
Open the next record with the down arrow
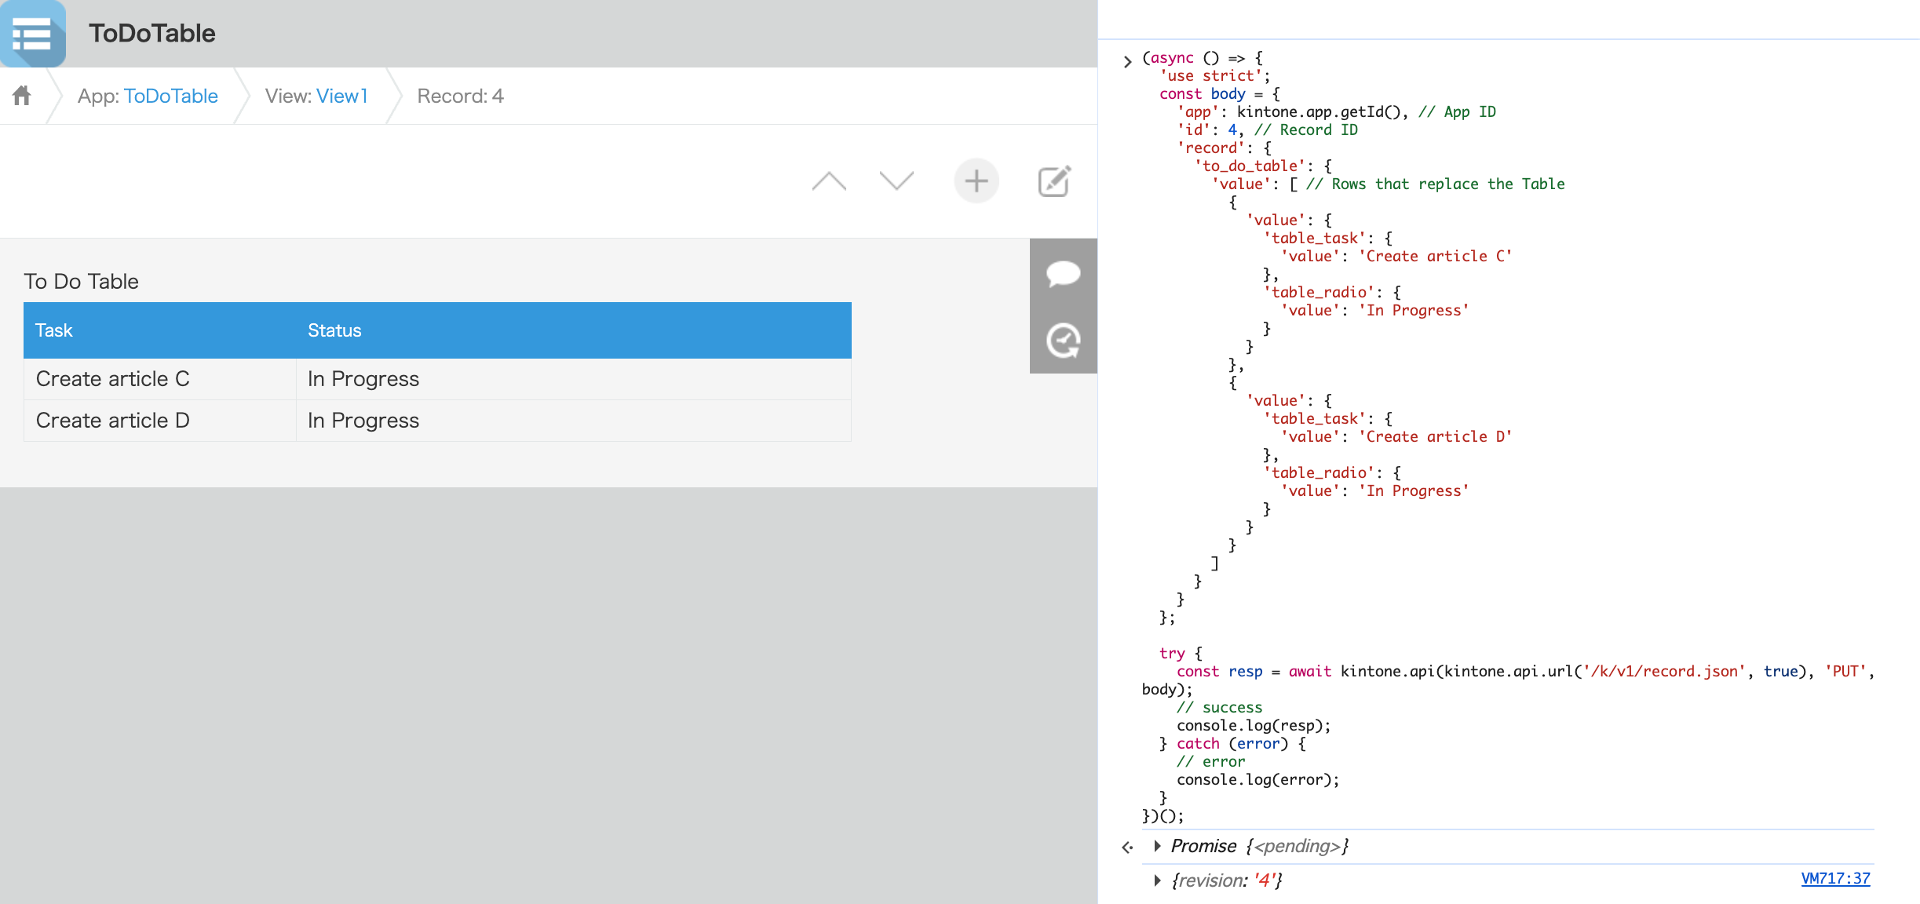click(897, 181)
